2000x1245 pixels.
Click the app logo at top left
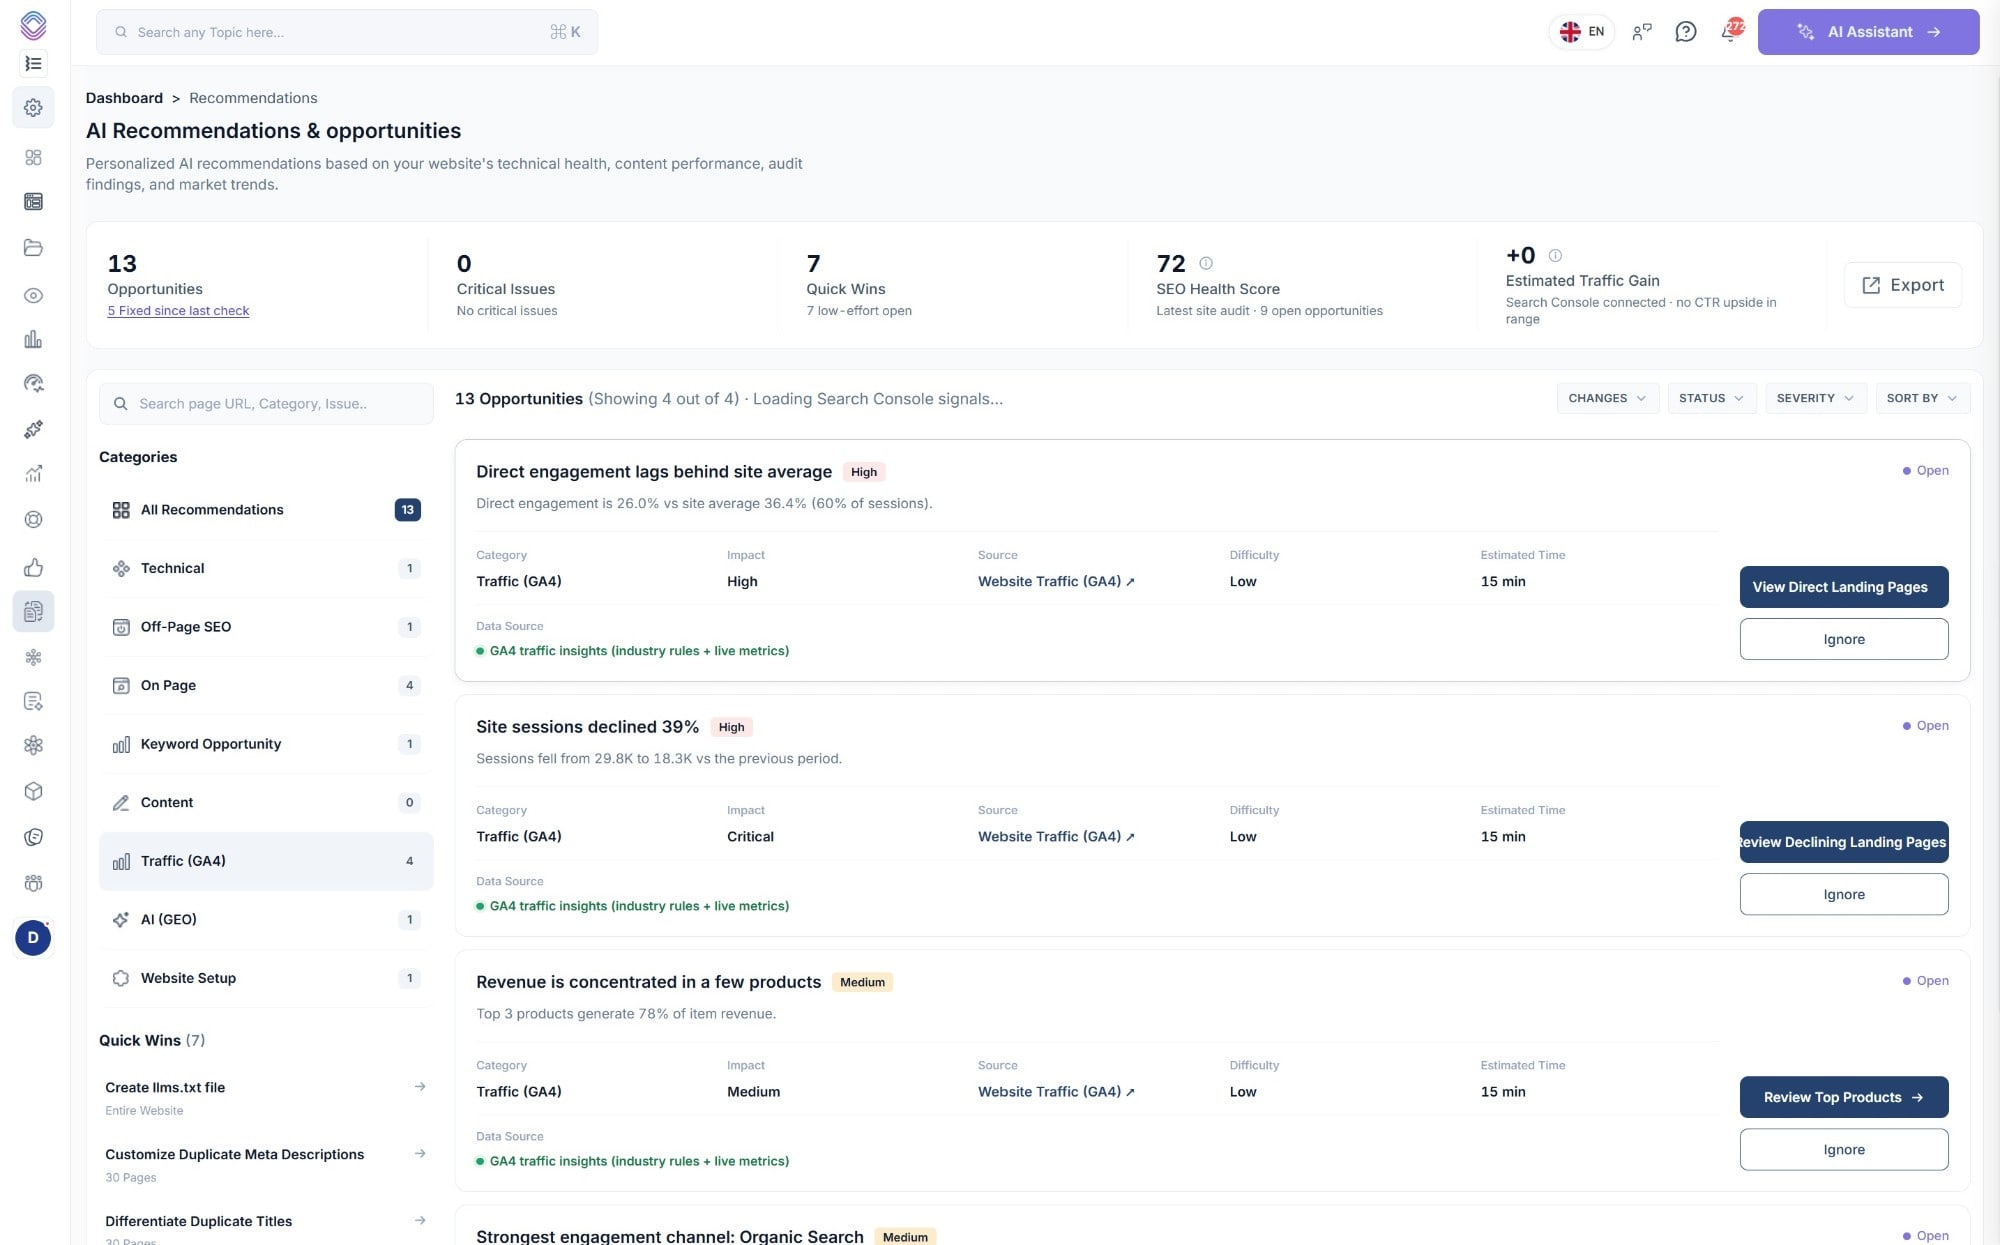33,24
